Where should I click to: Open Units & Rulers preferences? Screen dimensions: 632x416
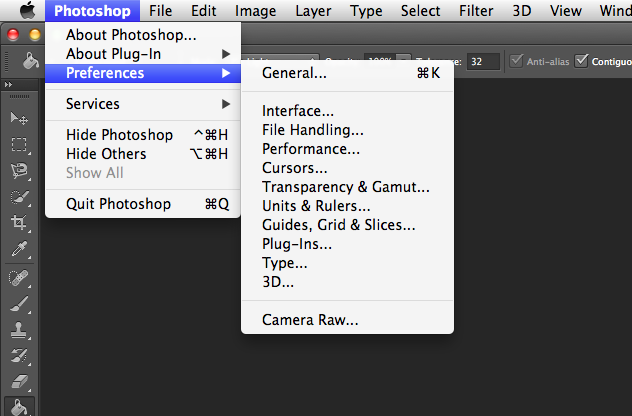347,206
